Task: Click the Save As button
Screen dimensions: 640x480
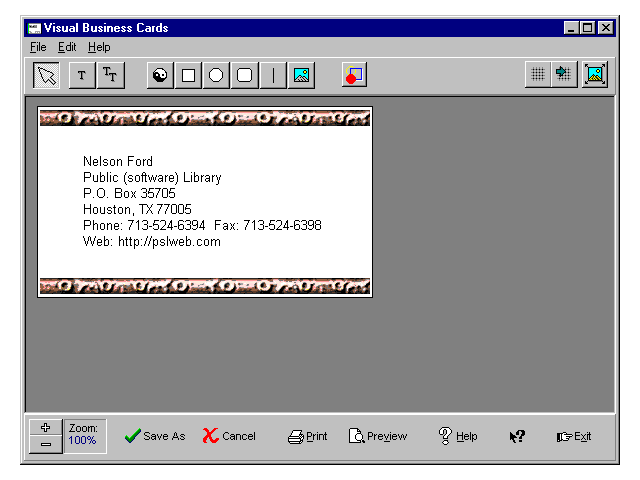Action: click(x=155, y=436)
